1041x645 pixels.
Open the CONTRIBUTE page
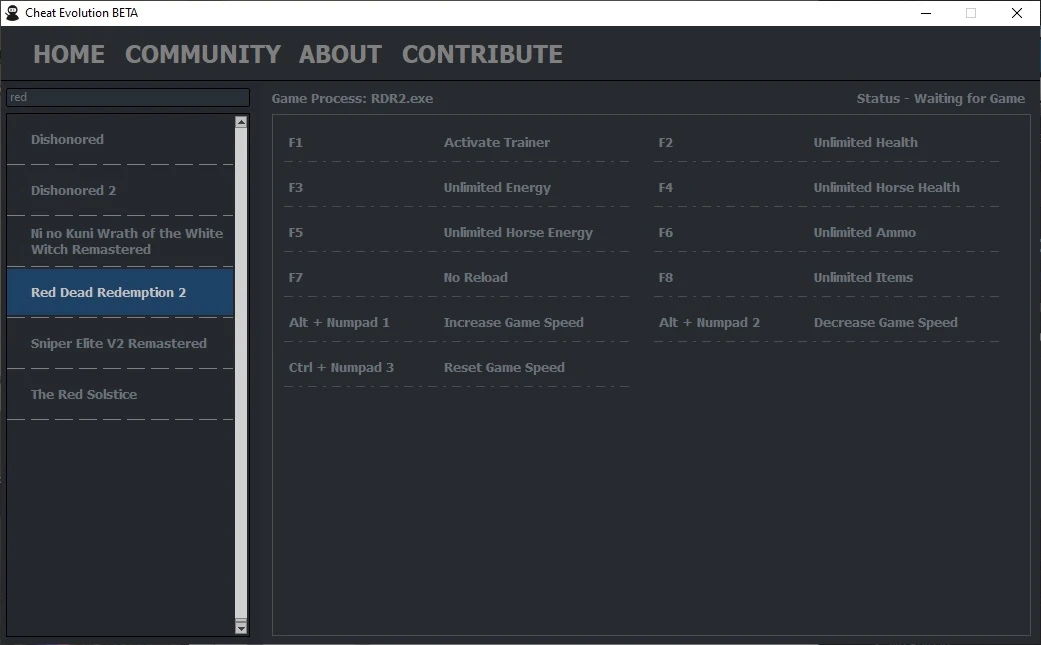click(x=483, y=54)
